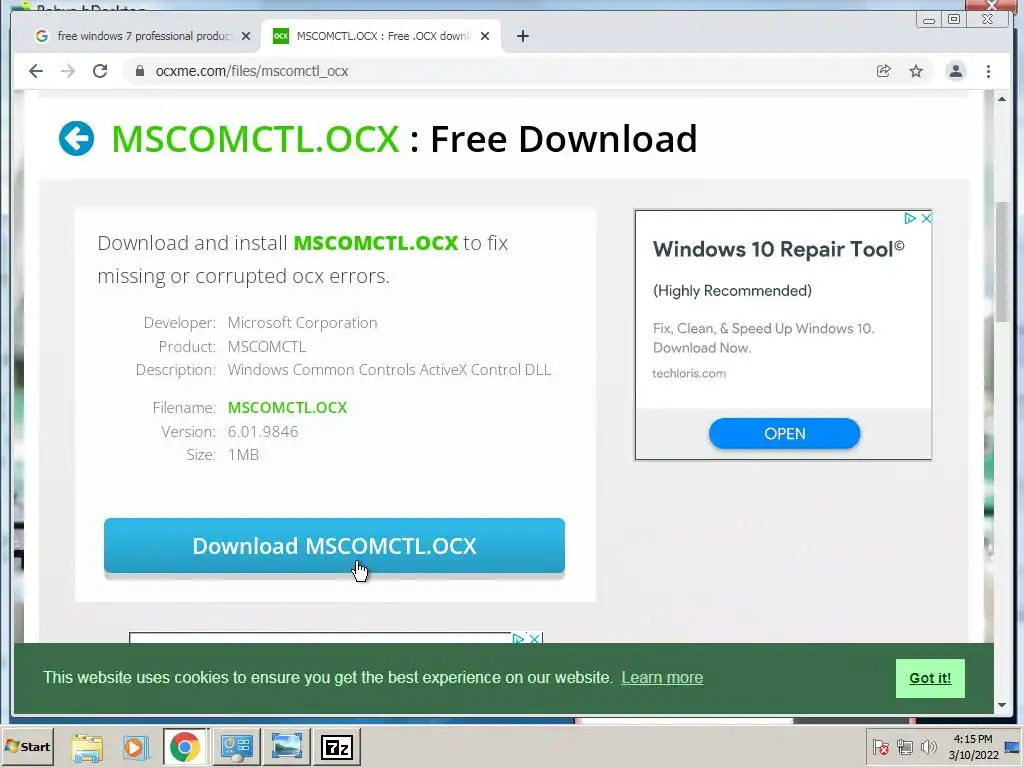Click the vertical scrollbar thumb

[x=1002, y=262]
